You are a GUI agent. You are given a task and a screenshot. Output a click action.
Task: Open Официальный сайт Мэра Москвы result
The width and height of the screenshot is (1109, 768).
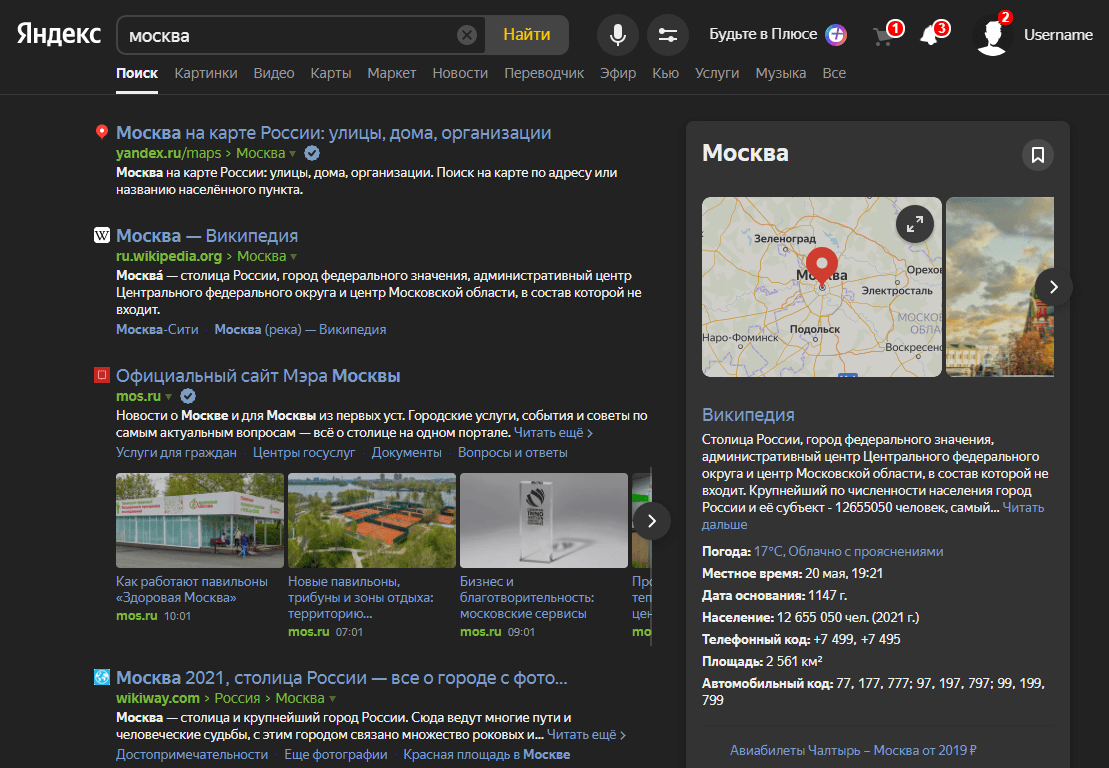[x=258, y=375]
